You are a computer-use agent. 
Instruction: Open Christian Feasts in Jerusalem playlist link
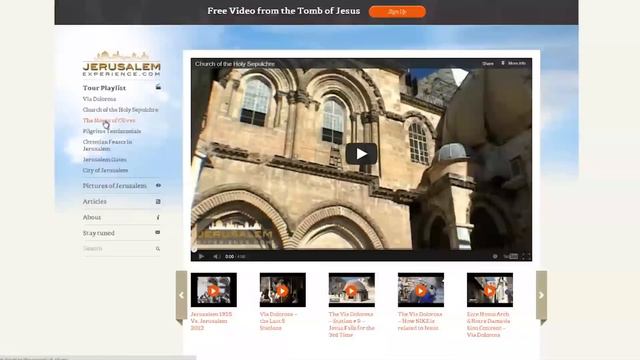pyautogui.click(x=107, y=145)
